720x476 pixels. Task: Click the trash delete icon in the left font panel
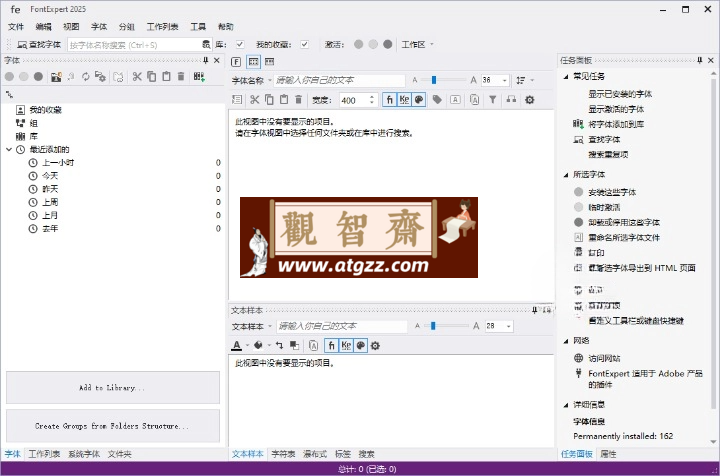point(181,77)
